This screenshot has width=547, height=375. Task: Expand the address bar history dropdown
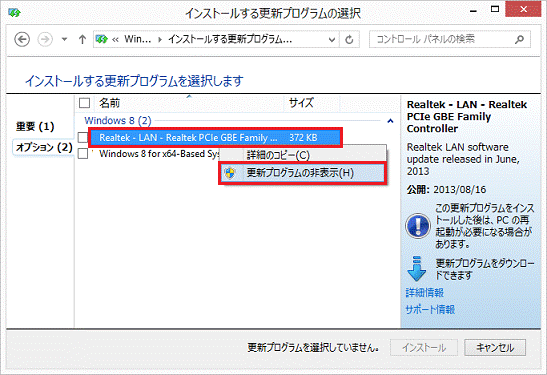click(332, 40)
